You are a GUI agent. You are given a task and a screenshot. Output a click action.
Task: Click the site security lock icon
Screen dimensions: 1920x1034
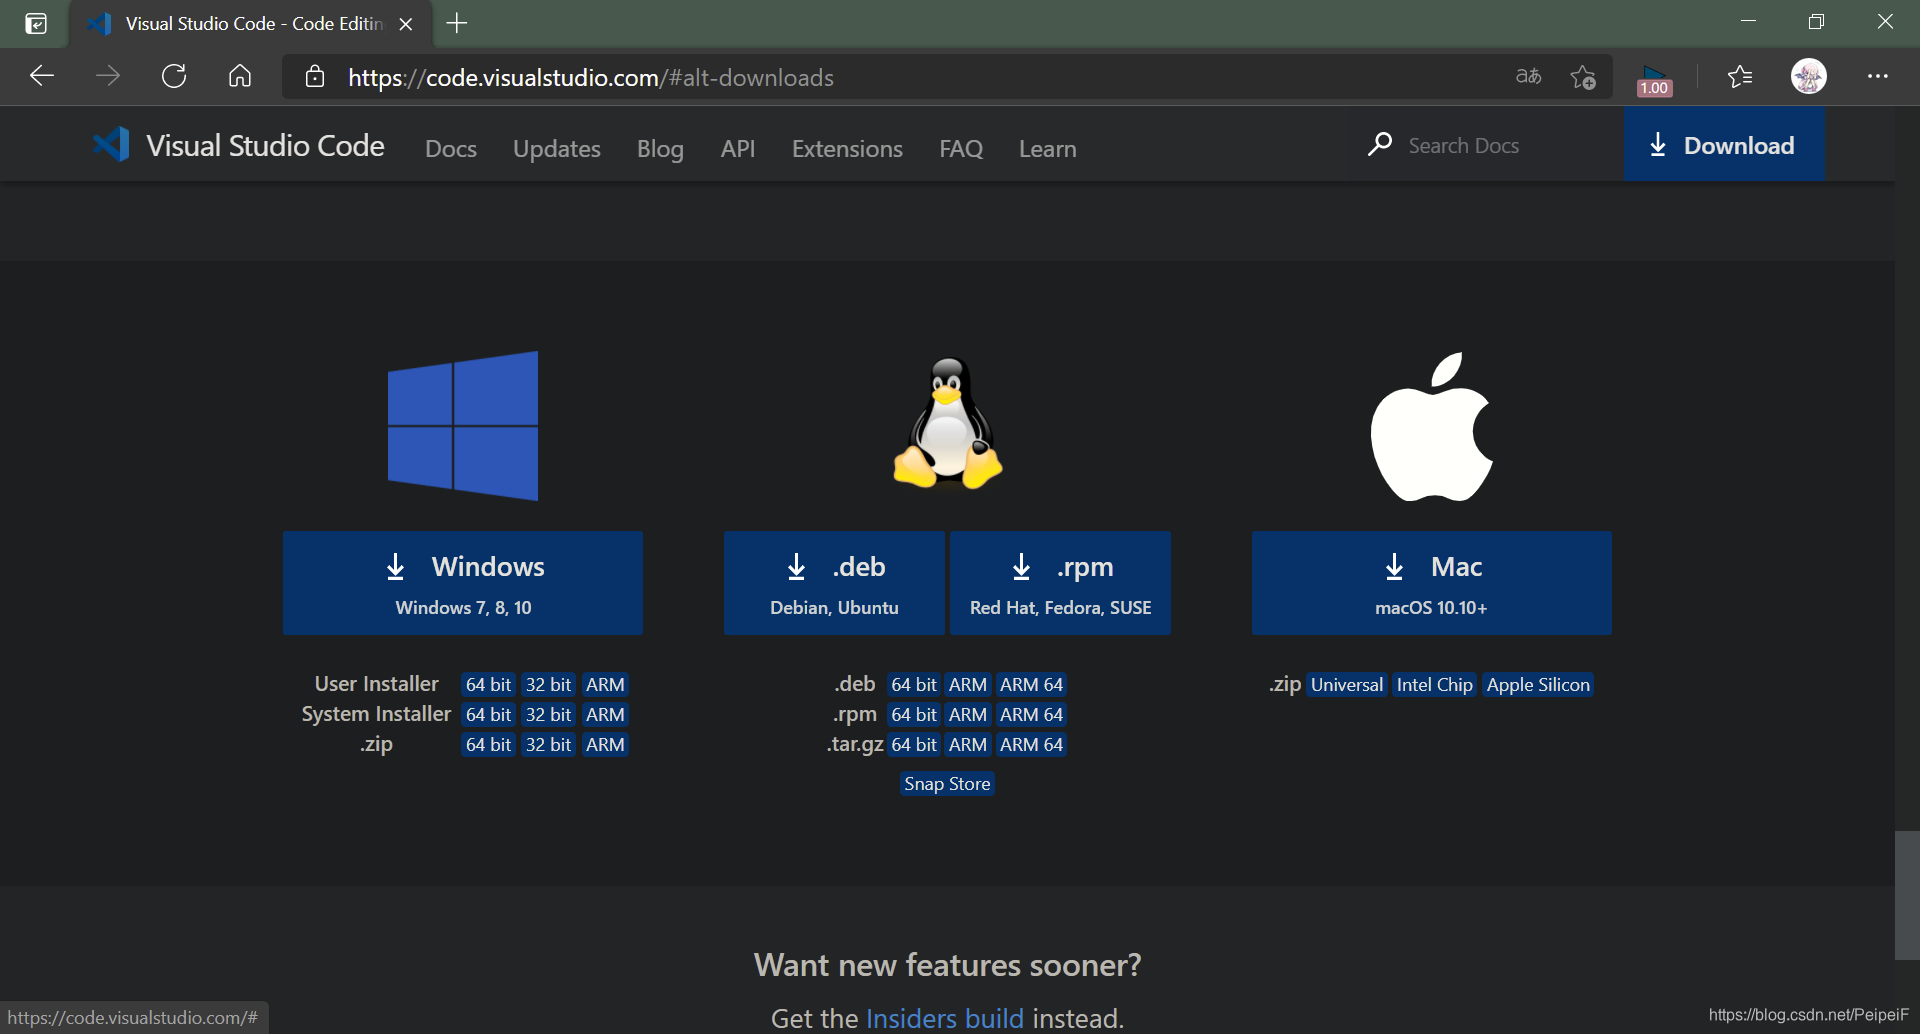point(314,77)
